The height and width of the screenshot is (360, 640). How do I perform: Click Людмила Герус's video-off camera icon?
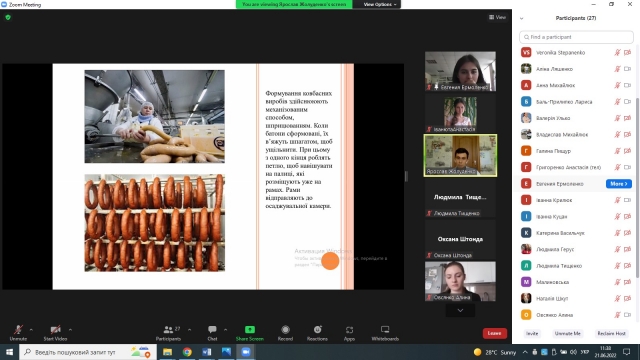click(628, 249)
